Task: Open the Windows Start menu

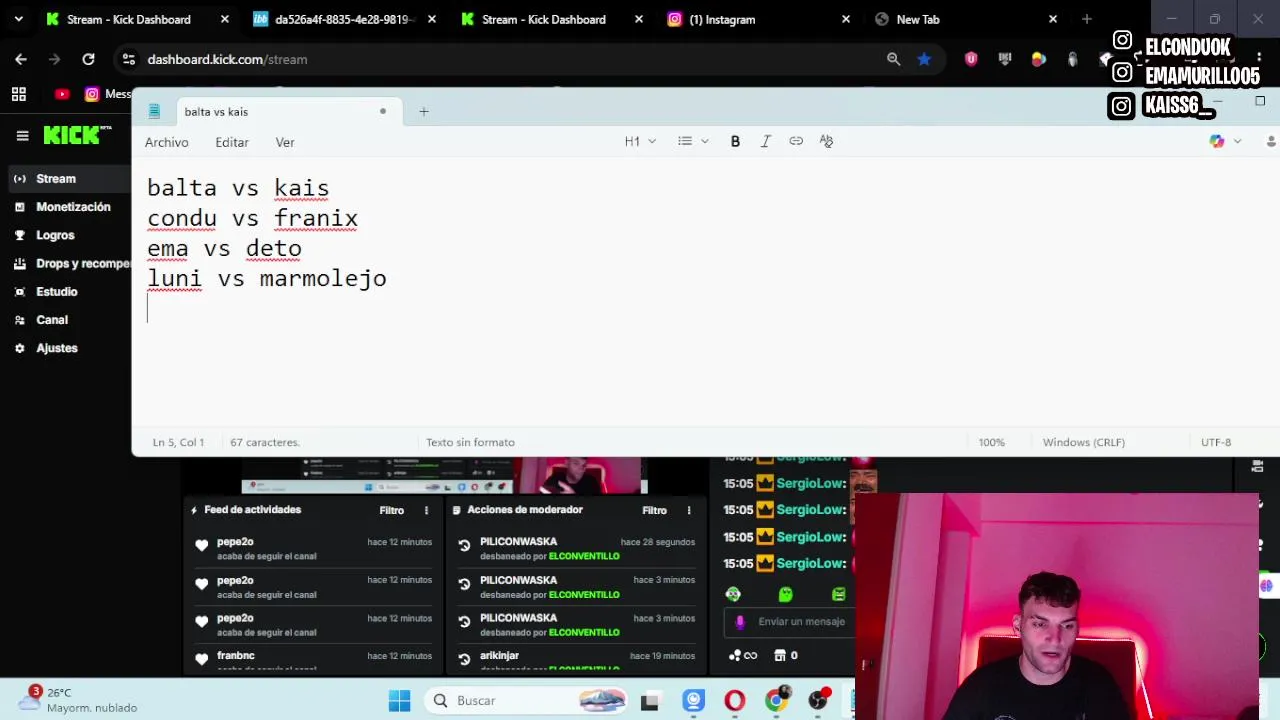Action: tap(399, 701)
